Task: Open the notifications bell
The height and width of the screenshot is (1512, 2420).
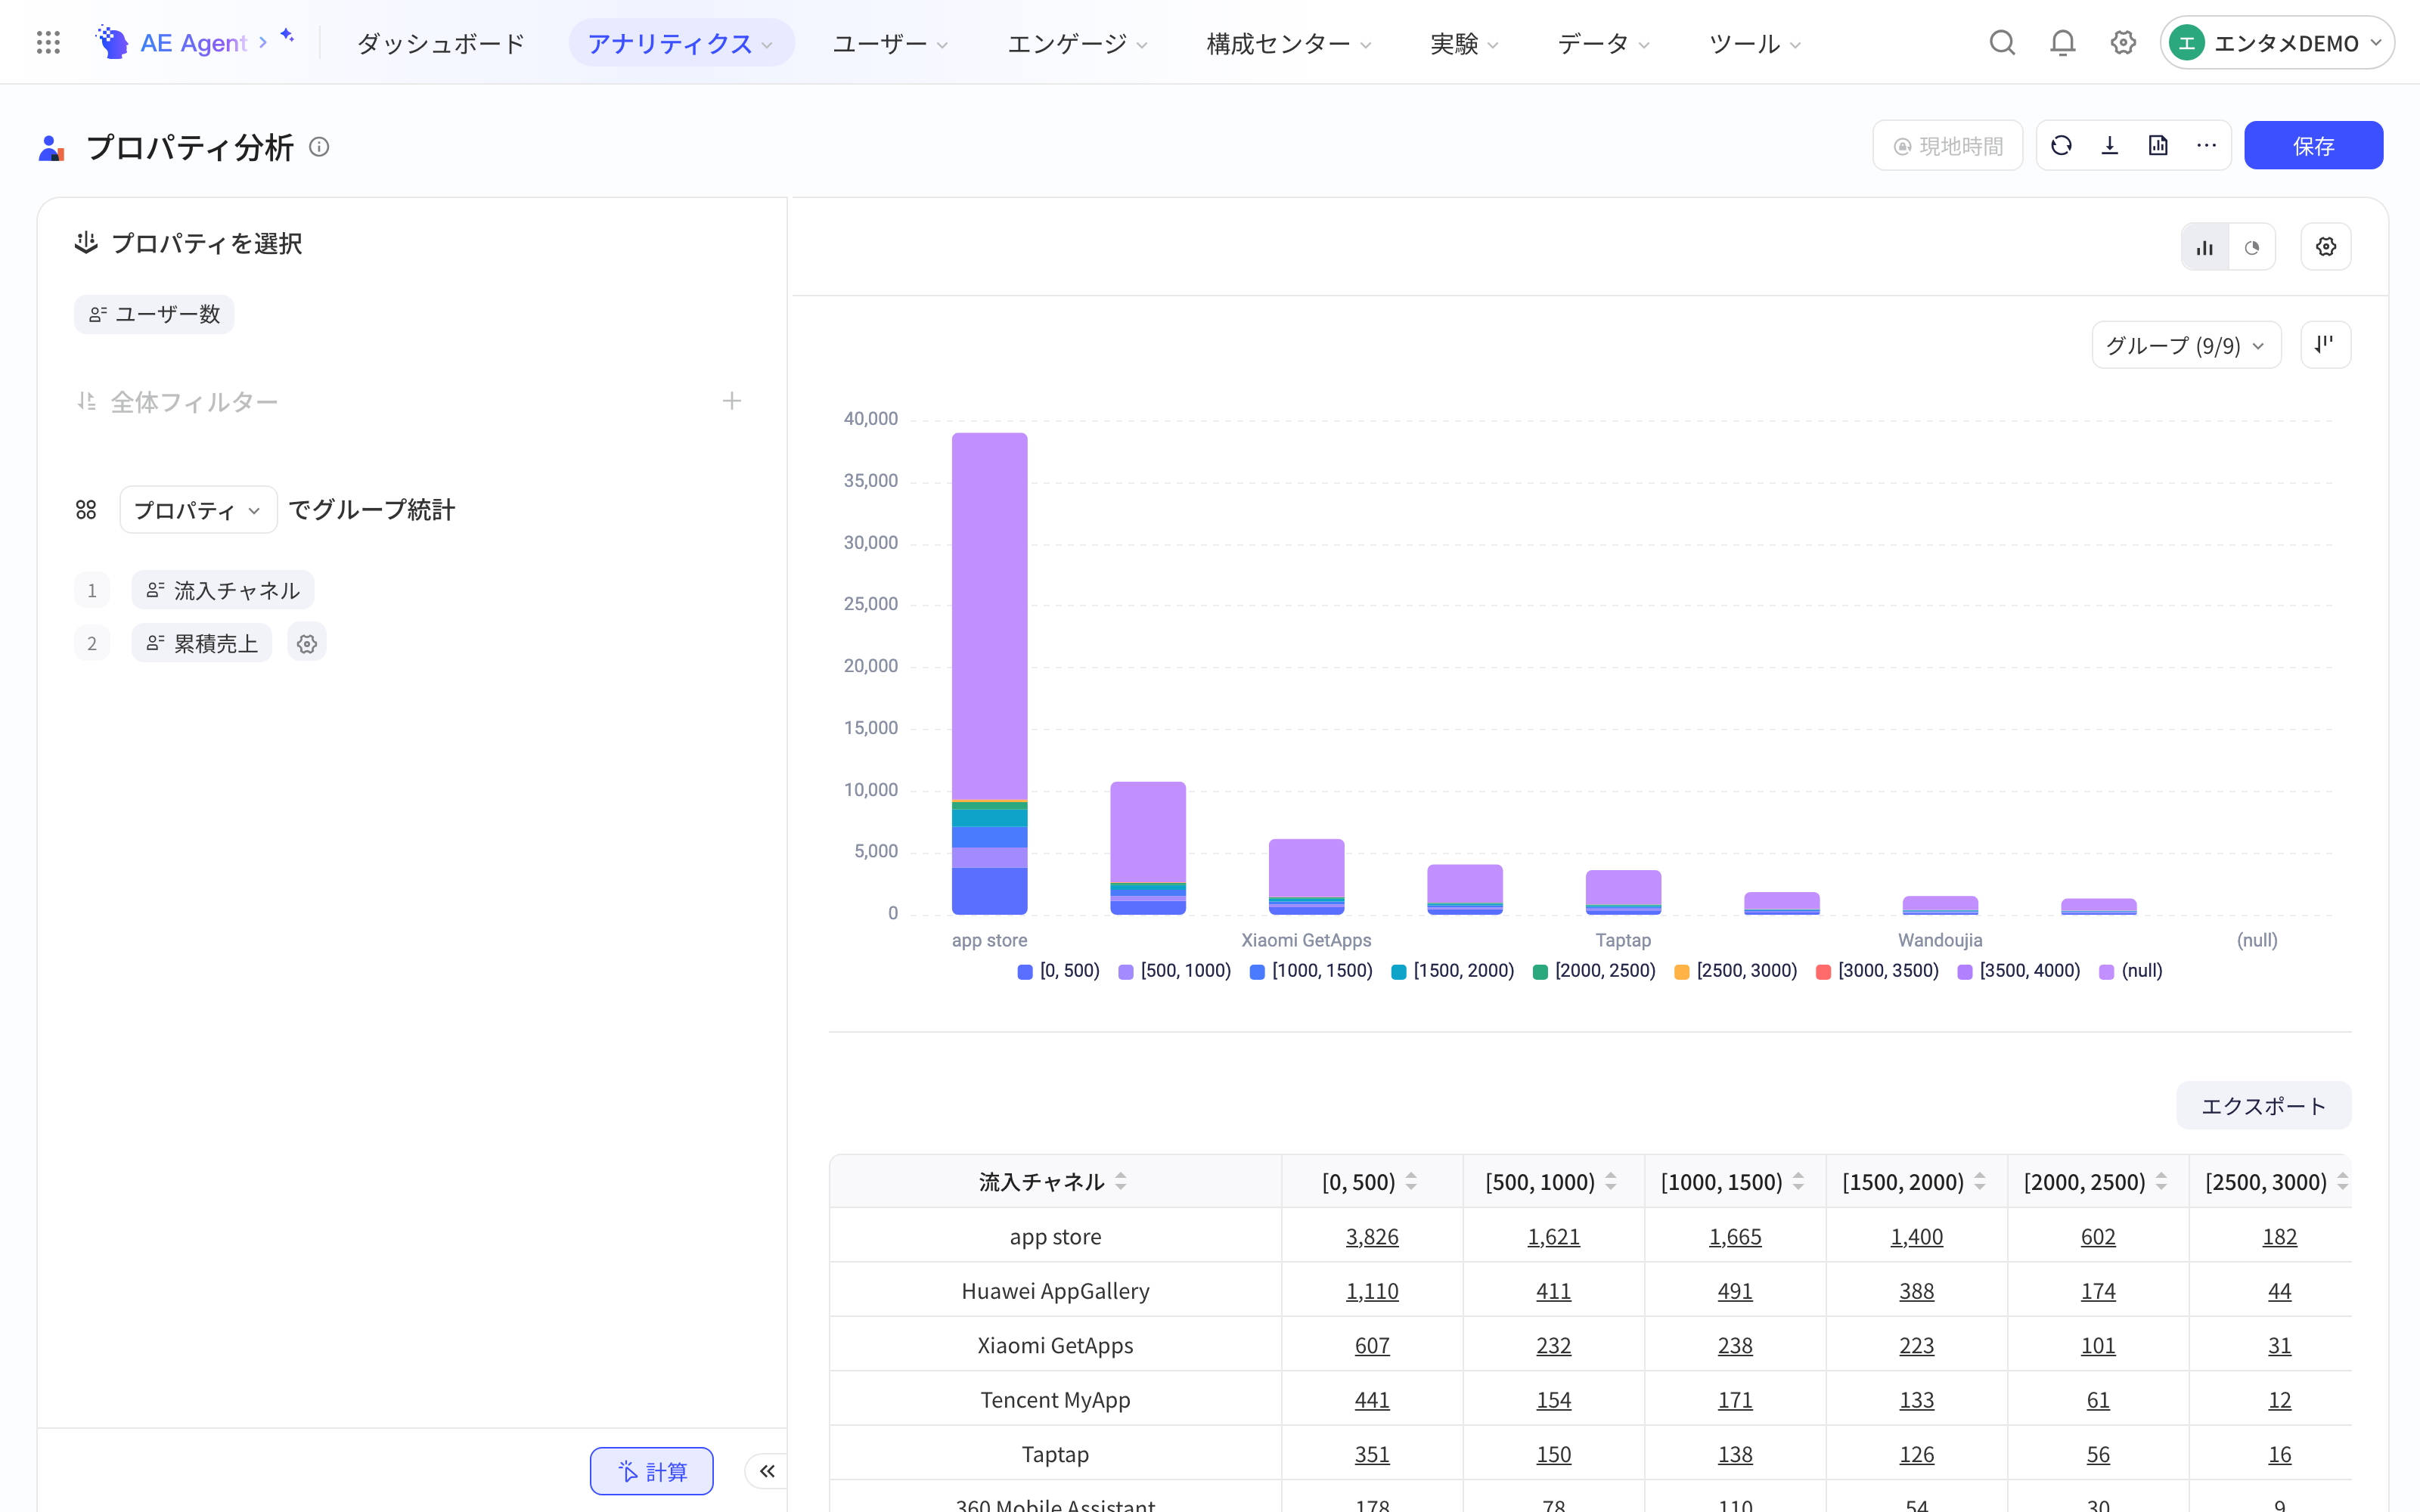Action: [2062, 43]
